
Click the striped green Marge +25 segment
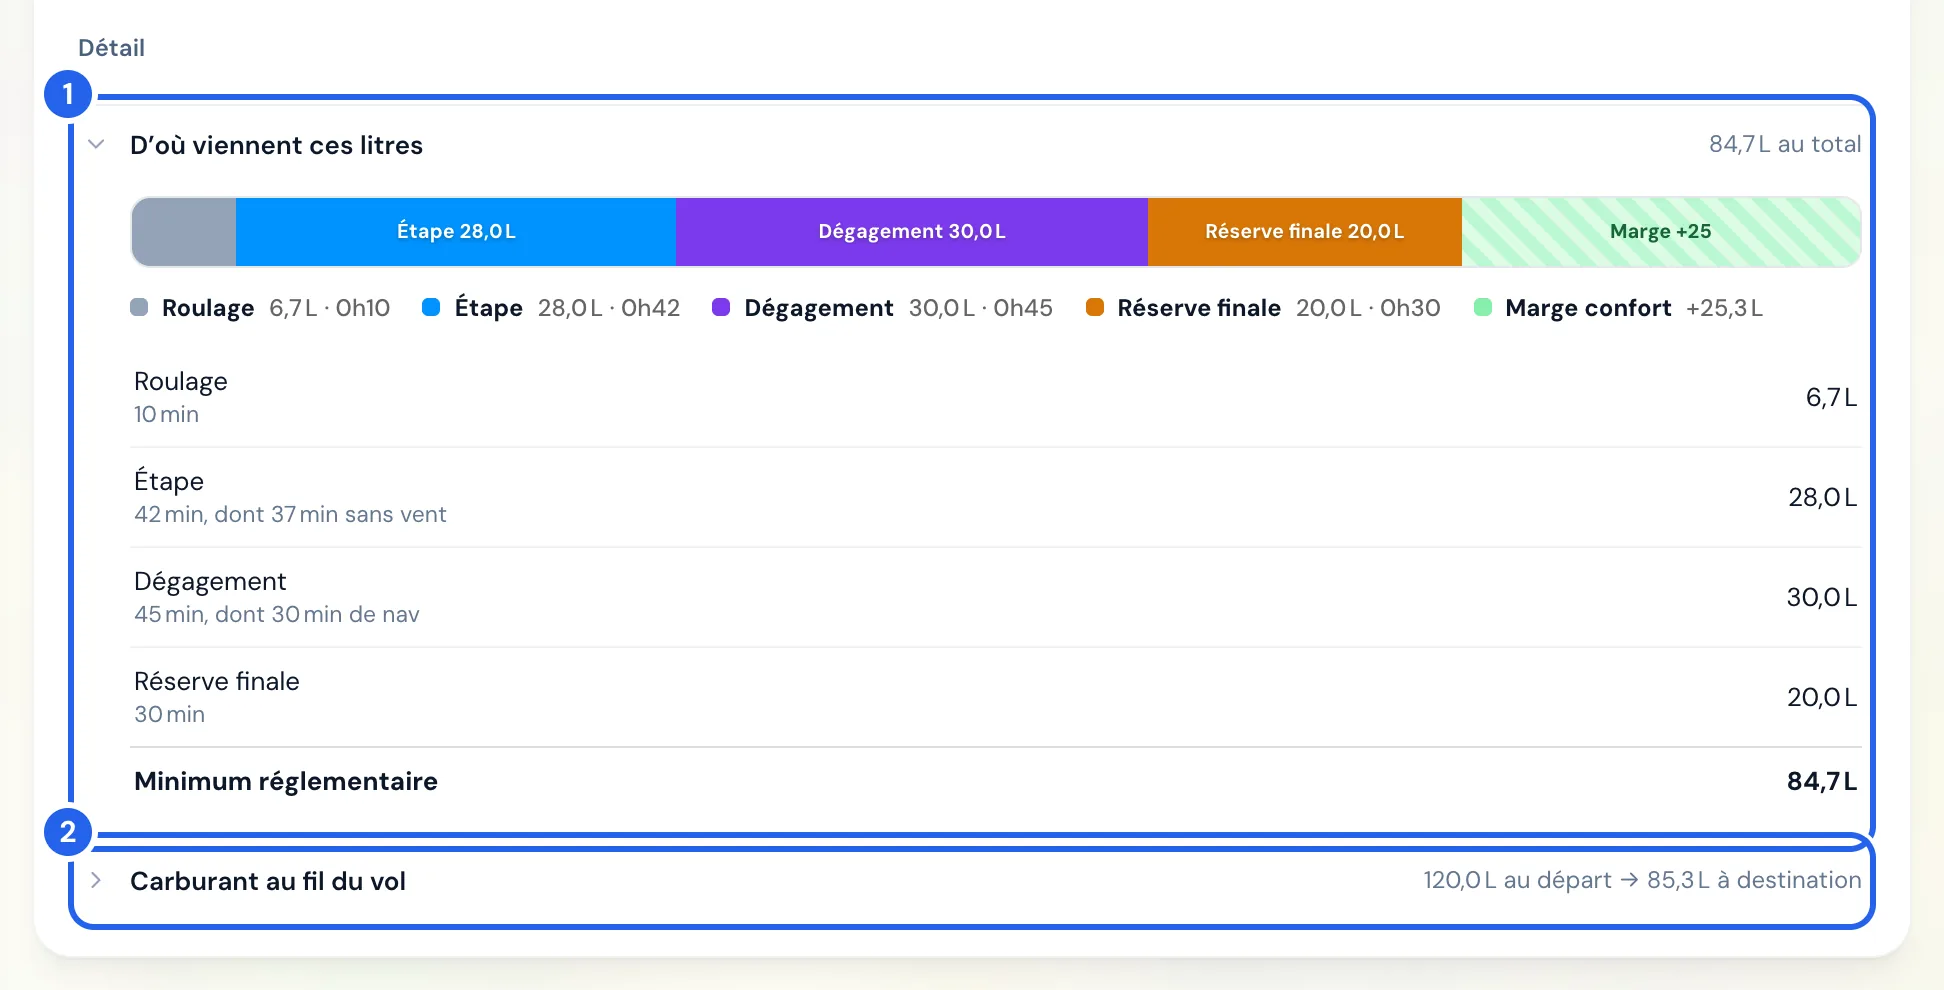click(1661, 232)
